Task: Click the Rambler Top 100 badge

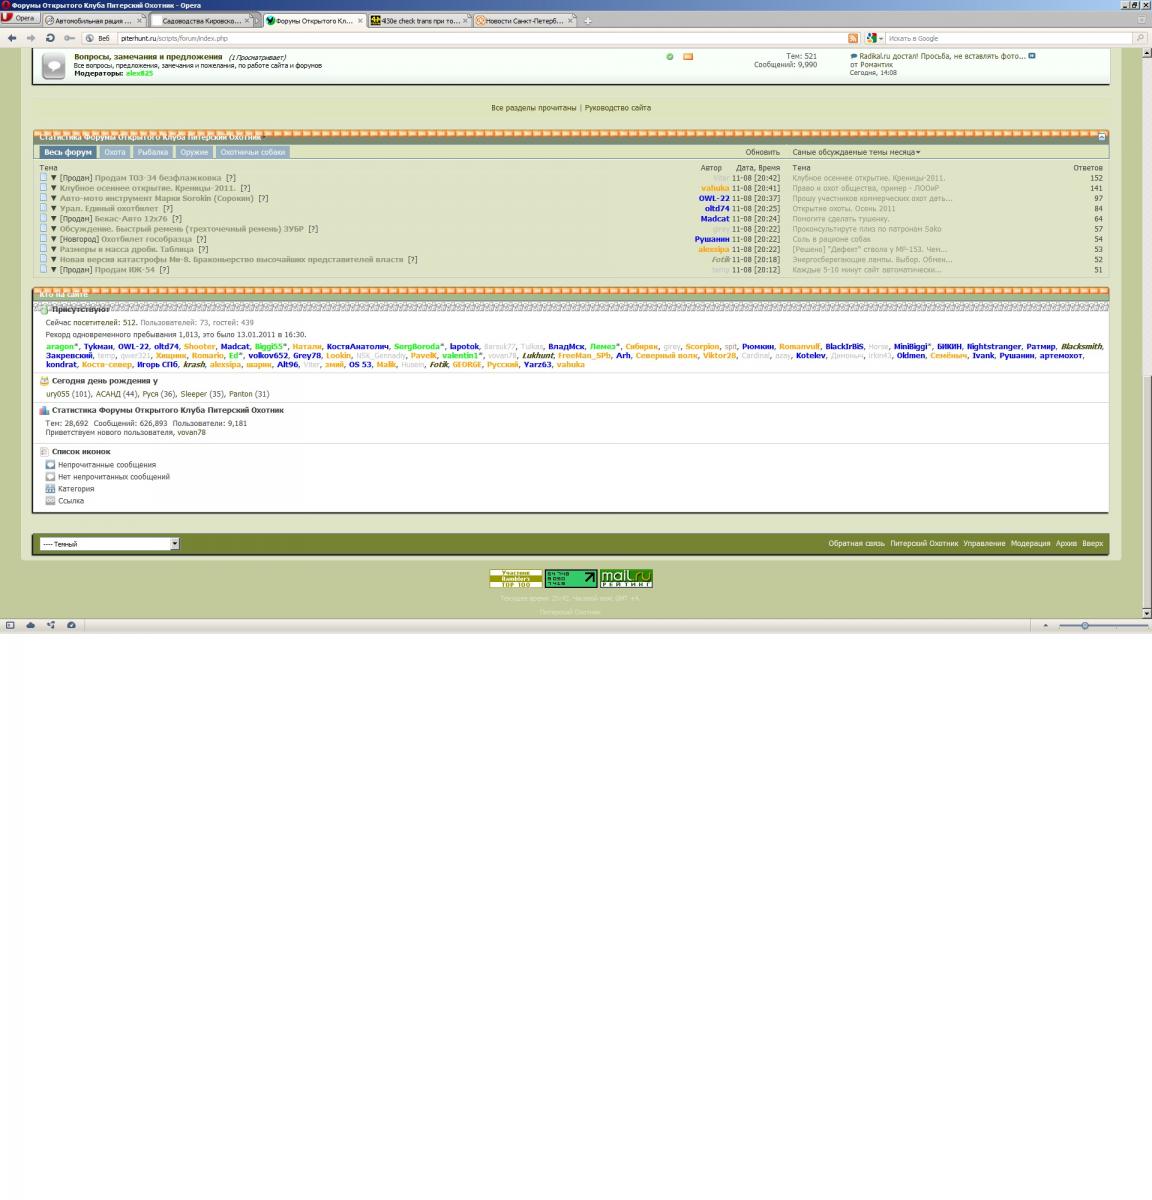Action: [515, 578]
